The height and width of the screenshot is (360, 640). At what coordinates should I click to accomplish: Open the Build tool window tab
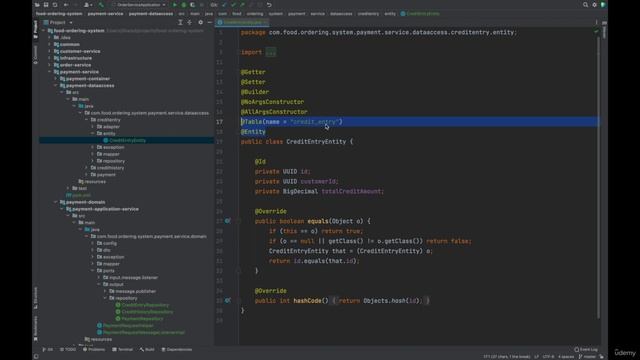[147, 349]
